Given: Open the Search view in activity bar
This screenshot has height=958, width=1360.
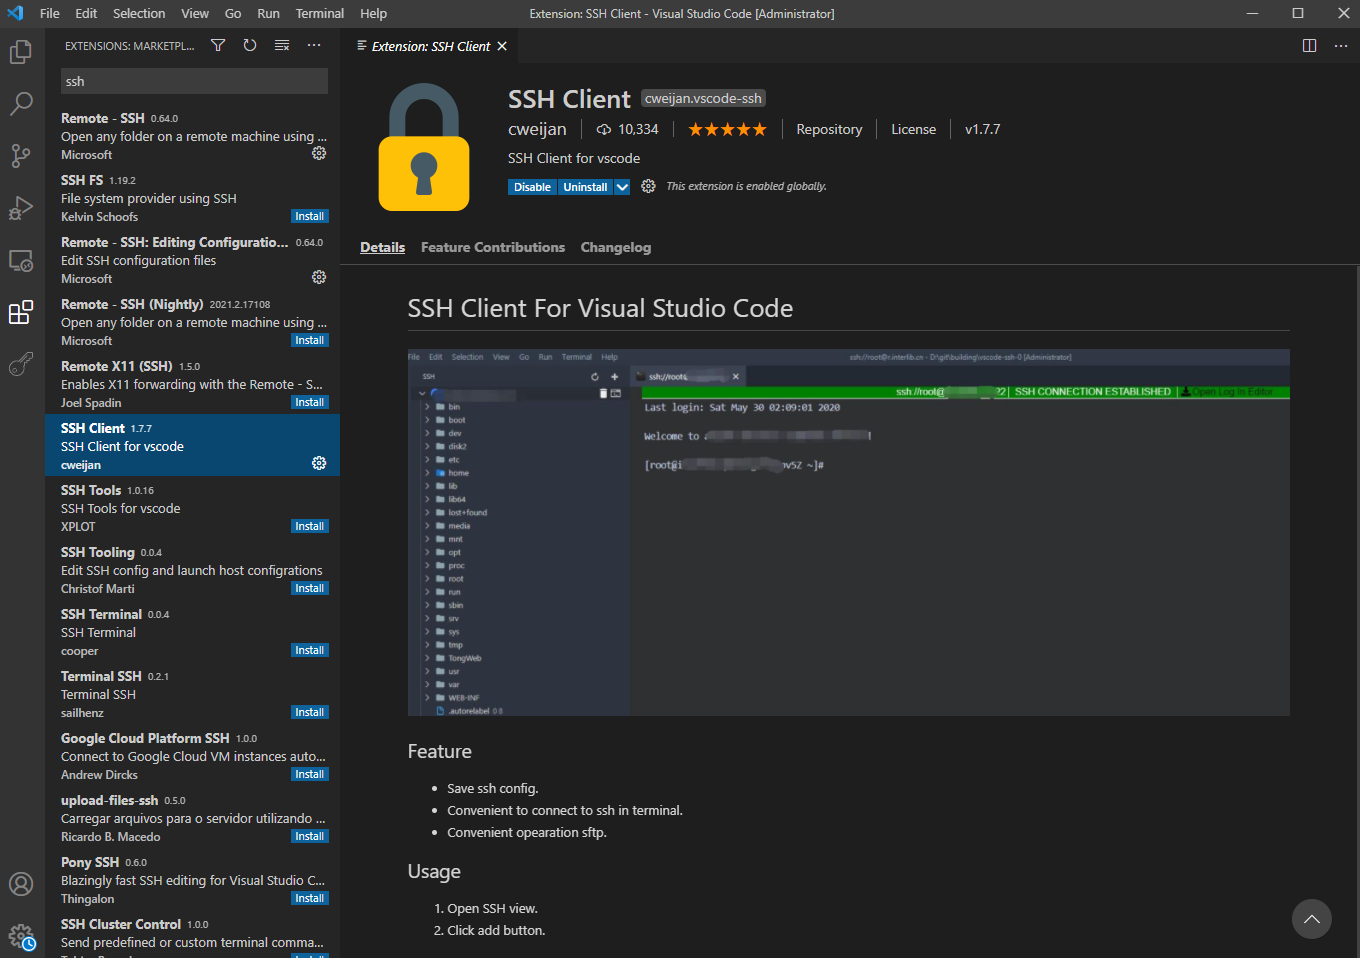Looking at the screenshot, I should pos(21,103).
